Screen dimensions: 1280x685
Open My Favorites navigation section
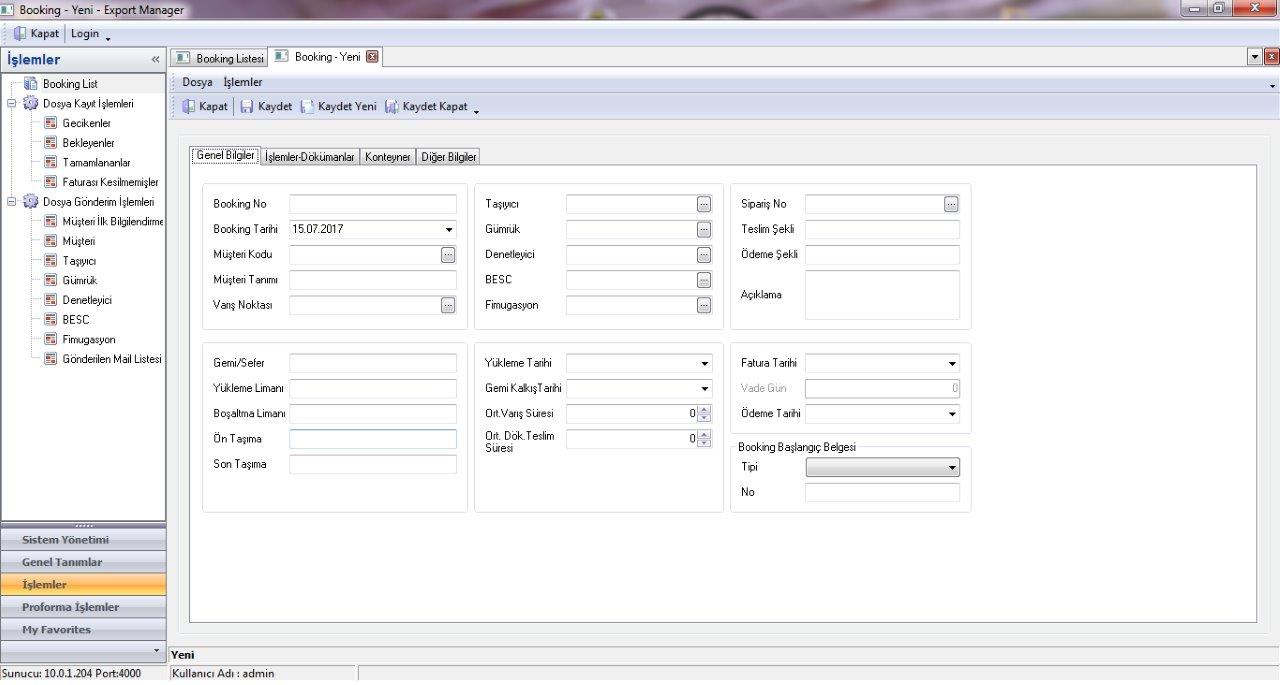83,630
